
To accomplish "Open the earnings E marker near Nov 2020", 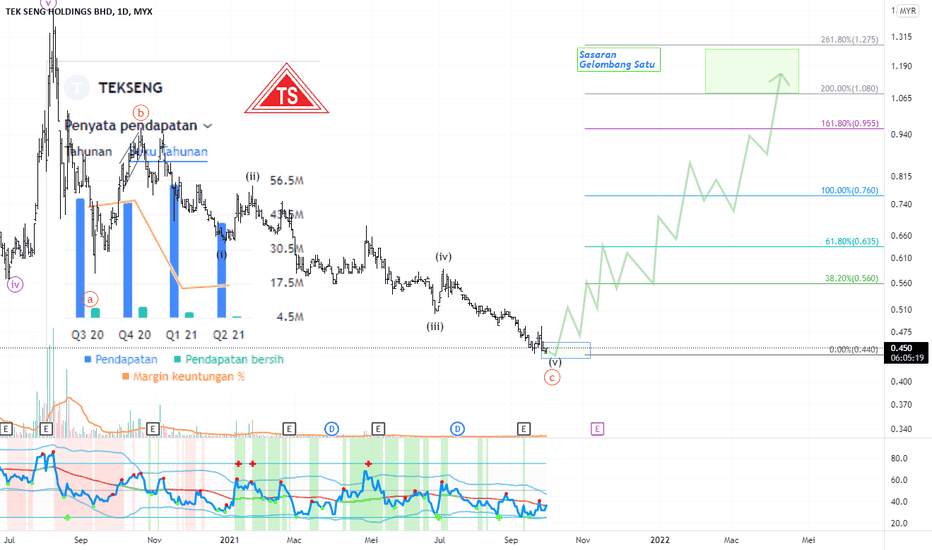I will 153,429.
